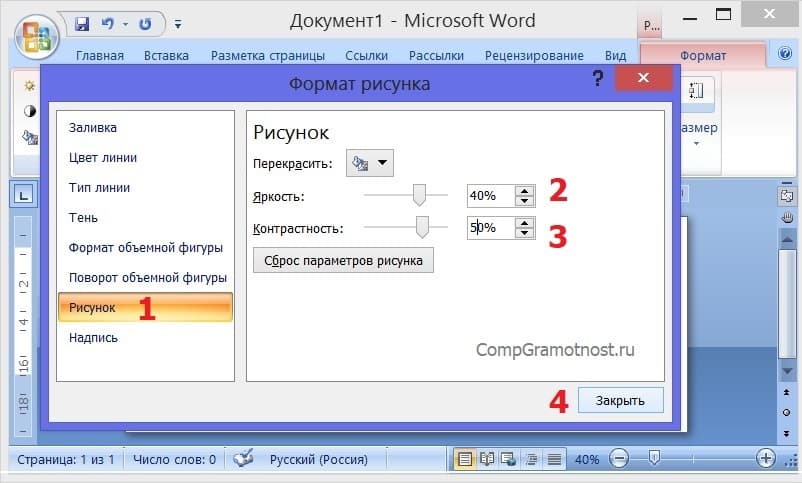
Task: Open the Вид tab
Action: click(x=615, y=55)
